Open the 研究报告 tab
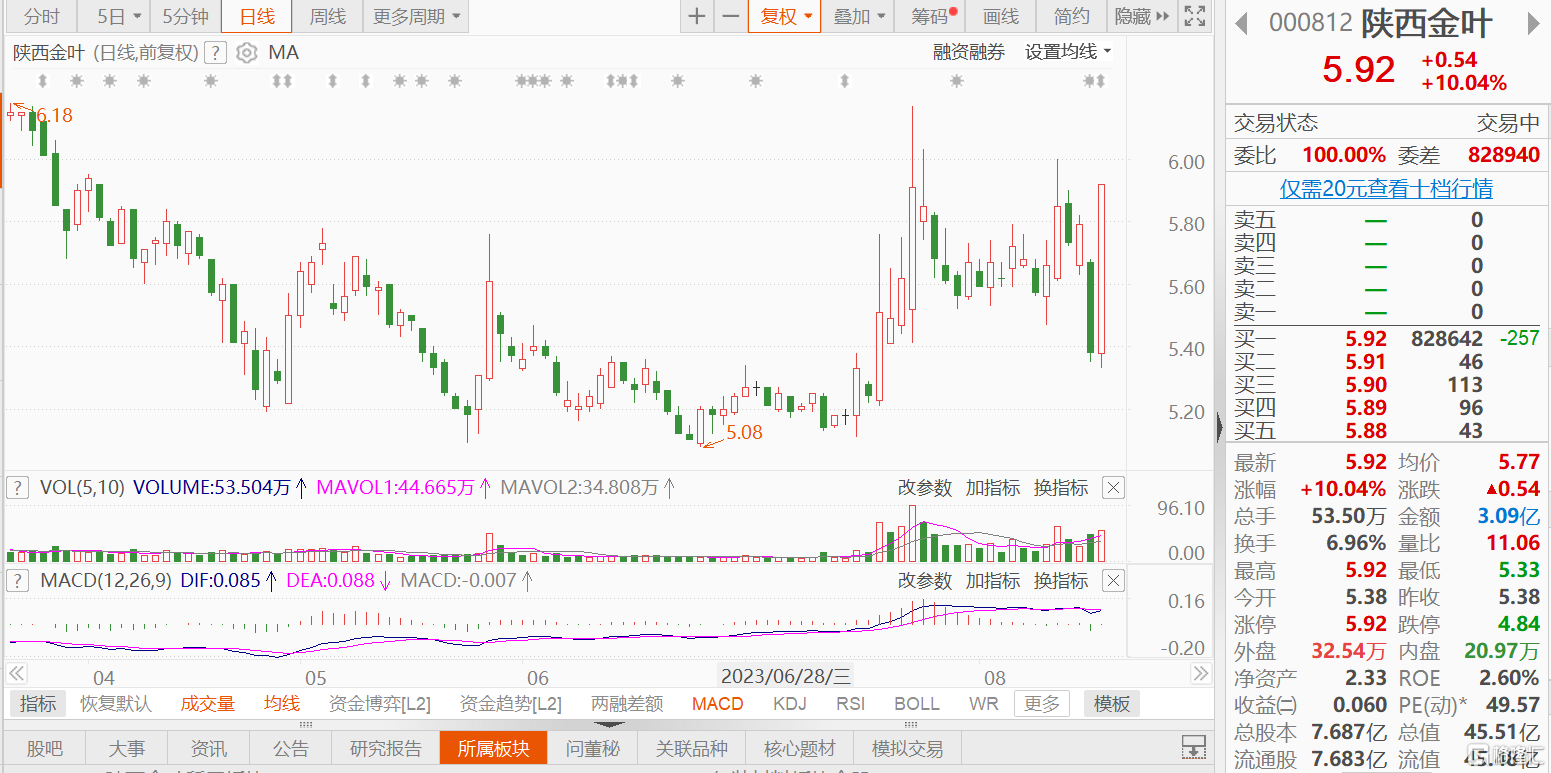1551x773 pixels. [386, 748]
